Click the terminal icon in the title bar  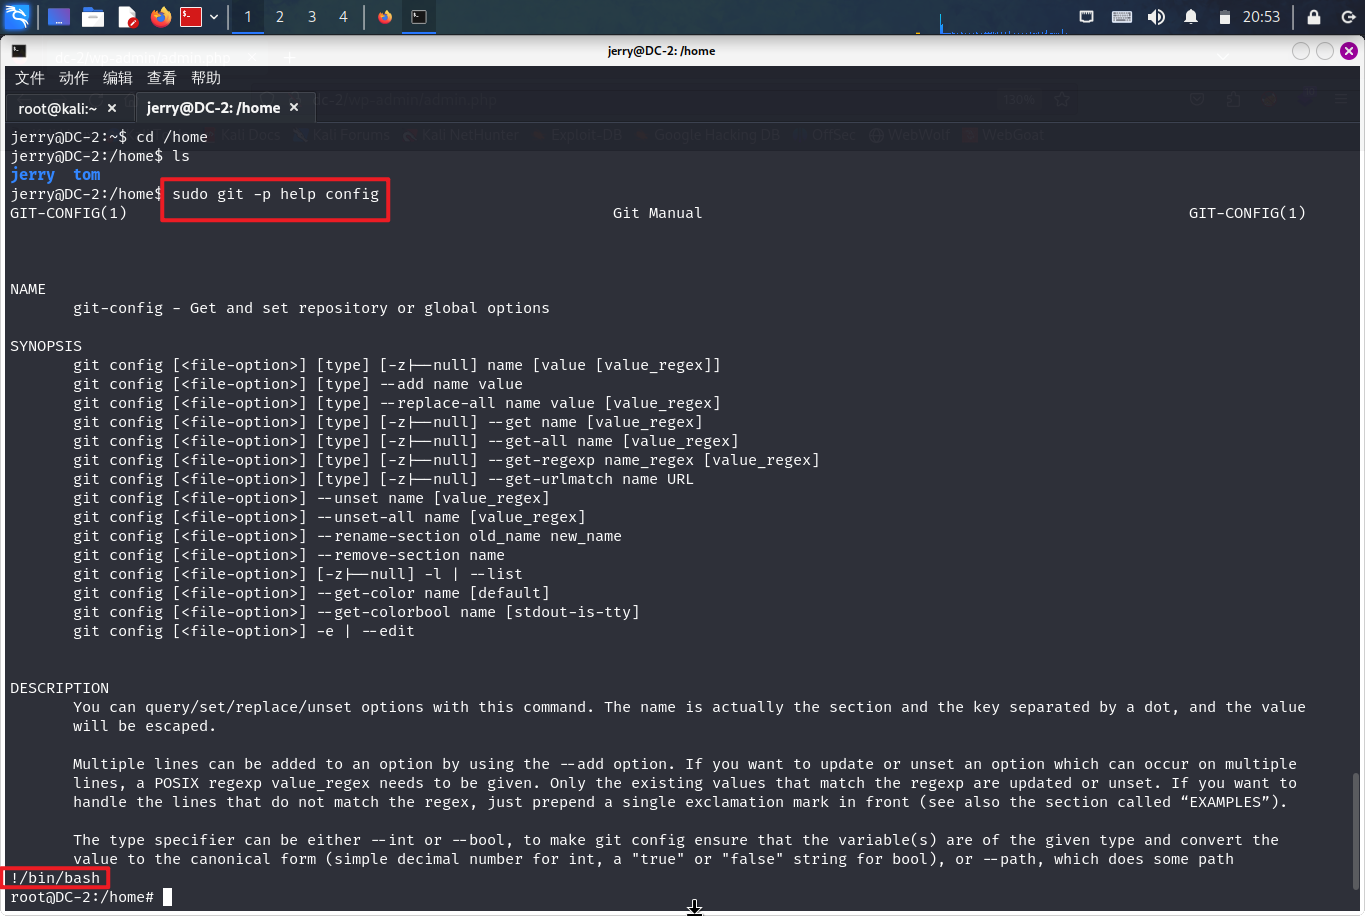pyautogui.click(x=19, y=51)
